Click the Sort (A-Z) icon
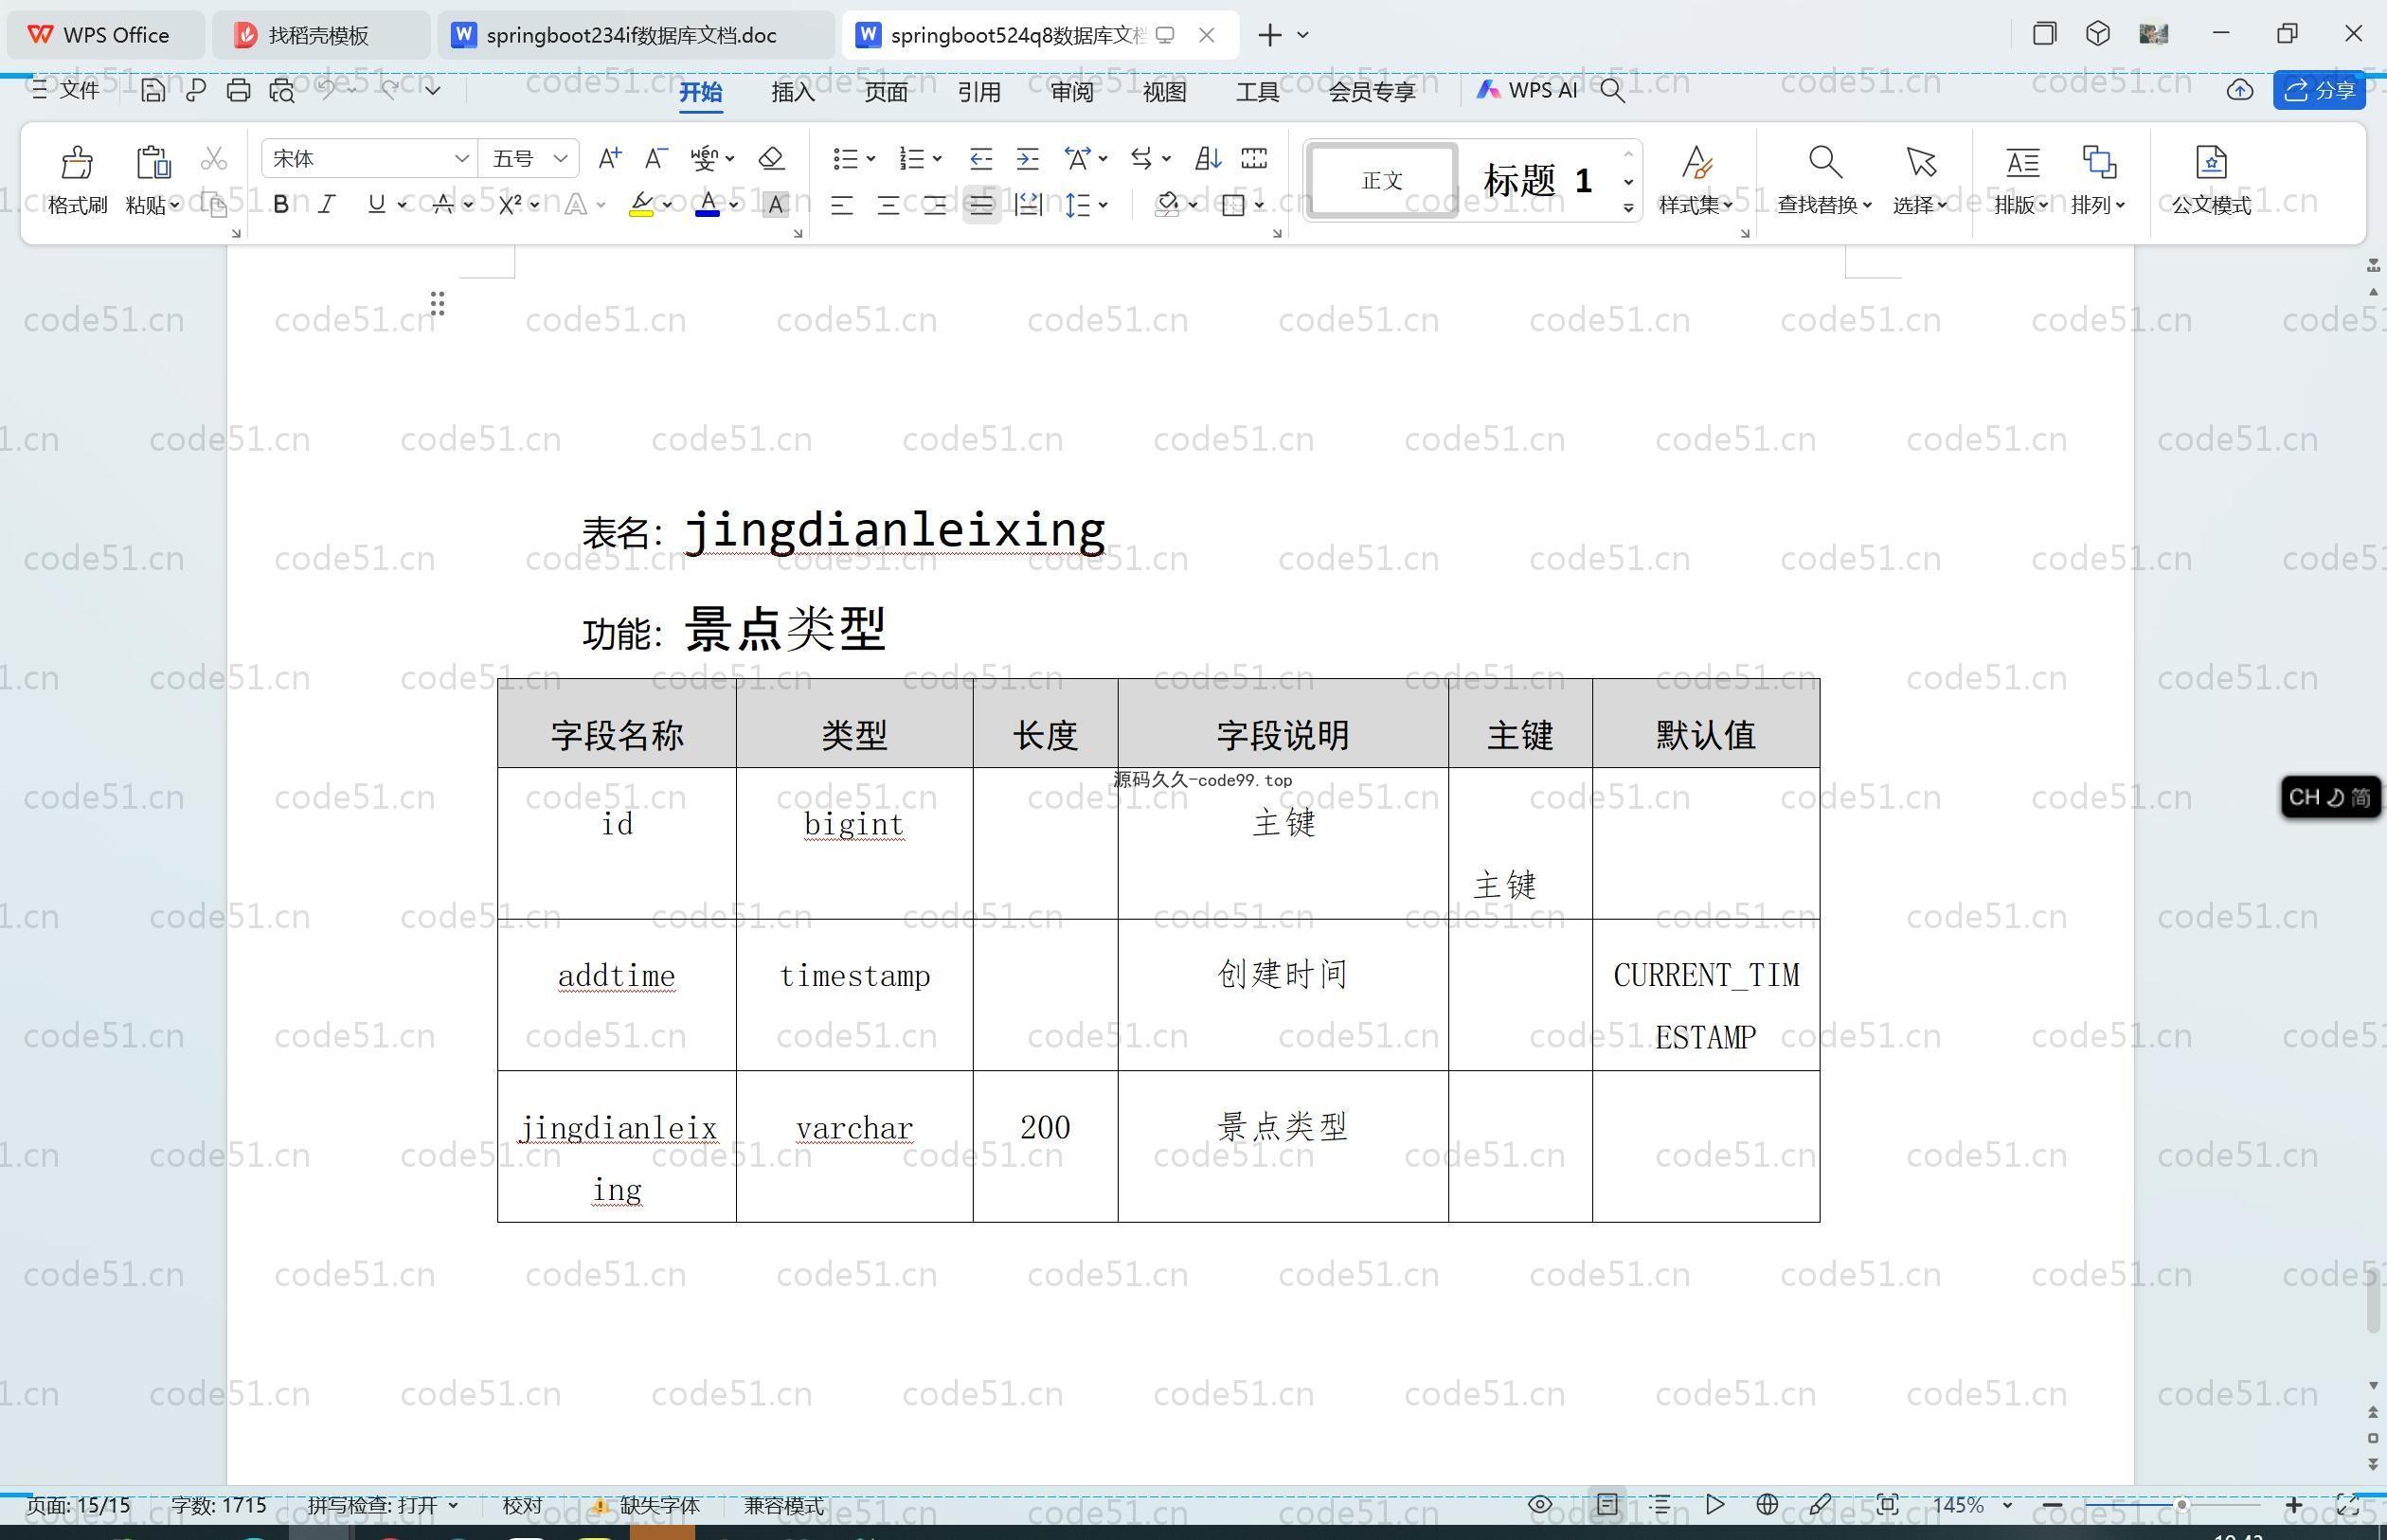Screen dimensions: 2387x1540 click(1207, 158)
